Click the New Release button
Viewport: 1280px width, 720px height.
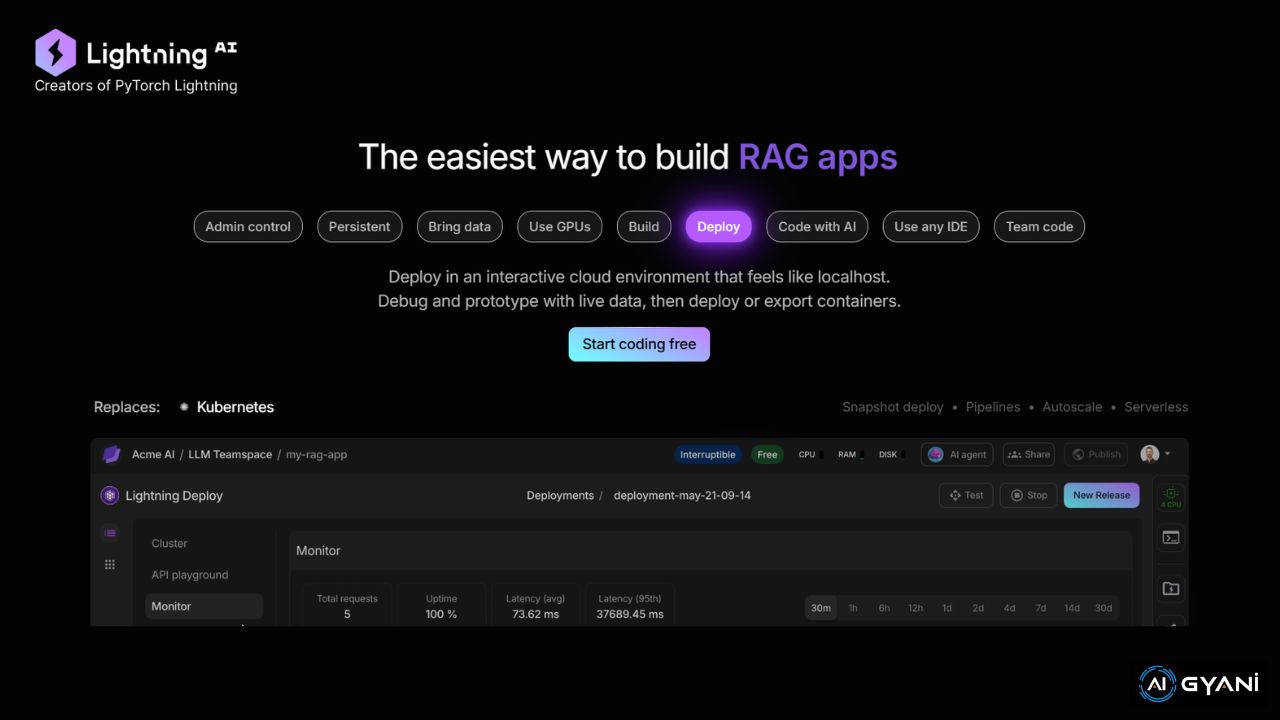pyautogui.click(x=1101, y=495)
